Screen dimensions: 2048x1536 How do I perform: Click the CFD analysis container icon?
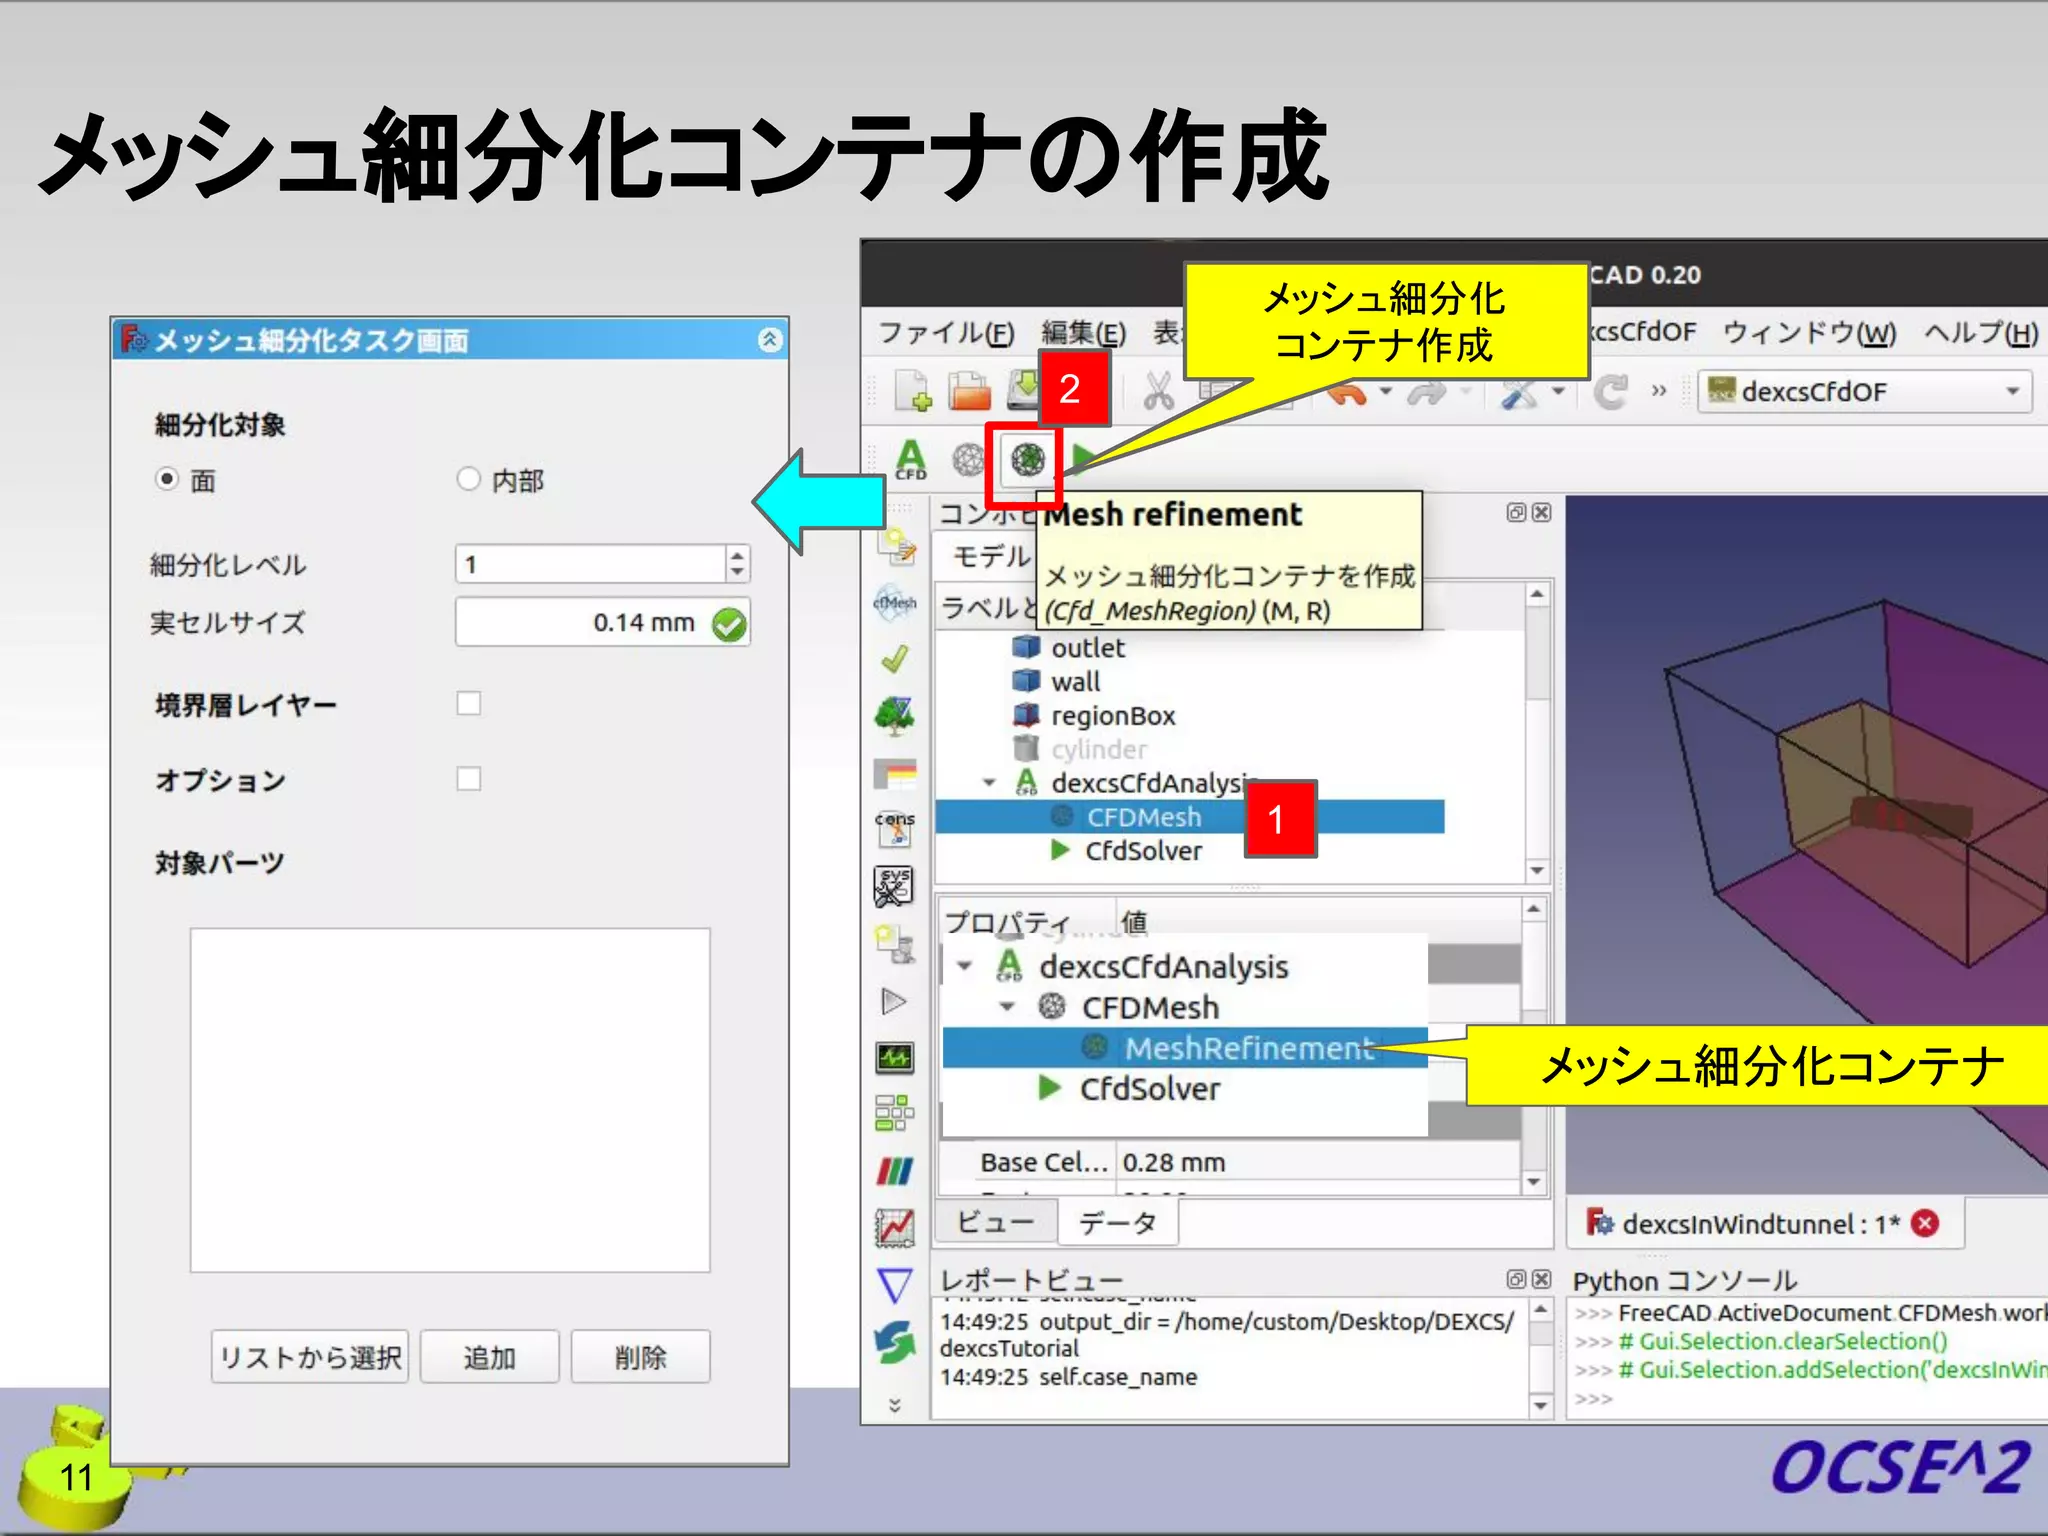910,460
